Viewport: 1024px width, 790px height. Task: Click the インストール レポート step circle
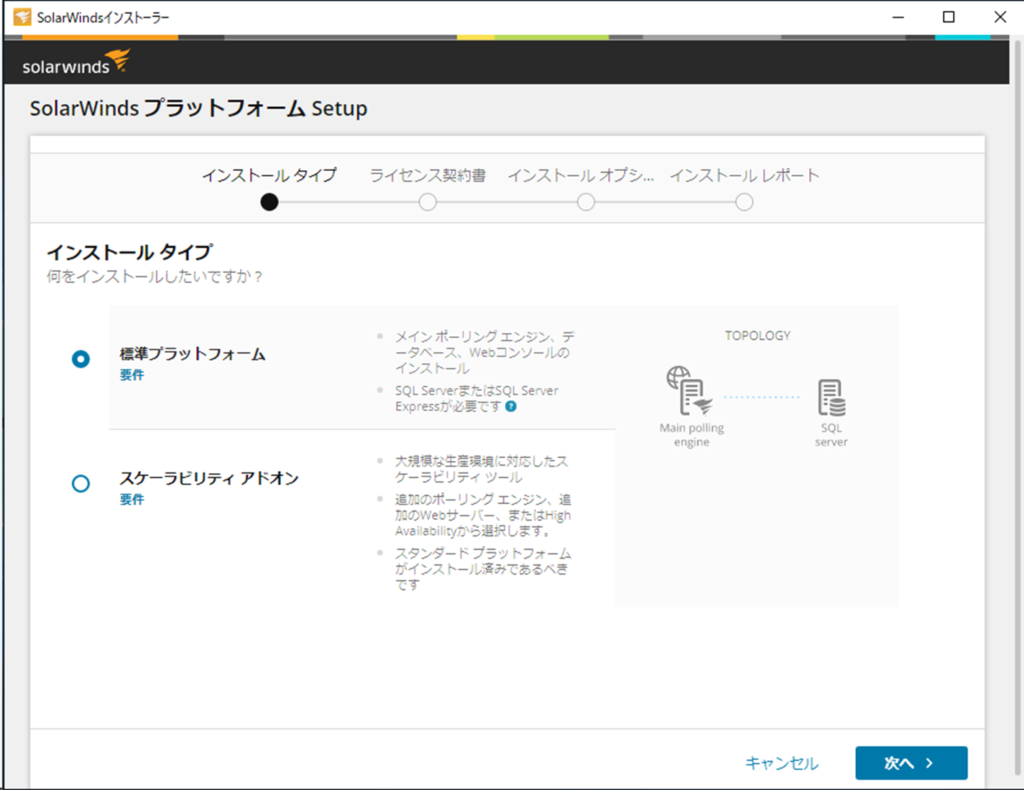click(x=744, y=202)
